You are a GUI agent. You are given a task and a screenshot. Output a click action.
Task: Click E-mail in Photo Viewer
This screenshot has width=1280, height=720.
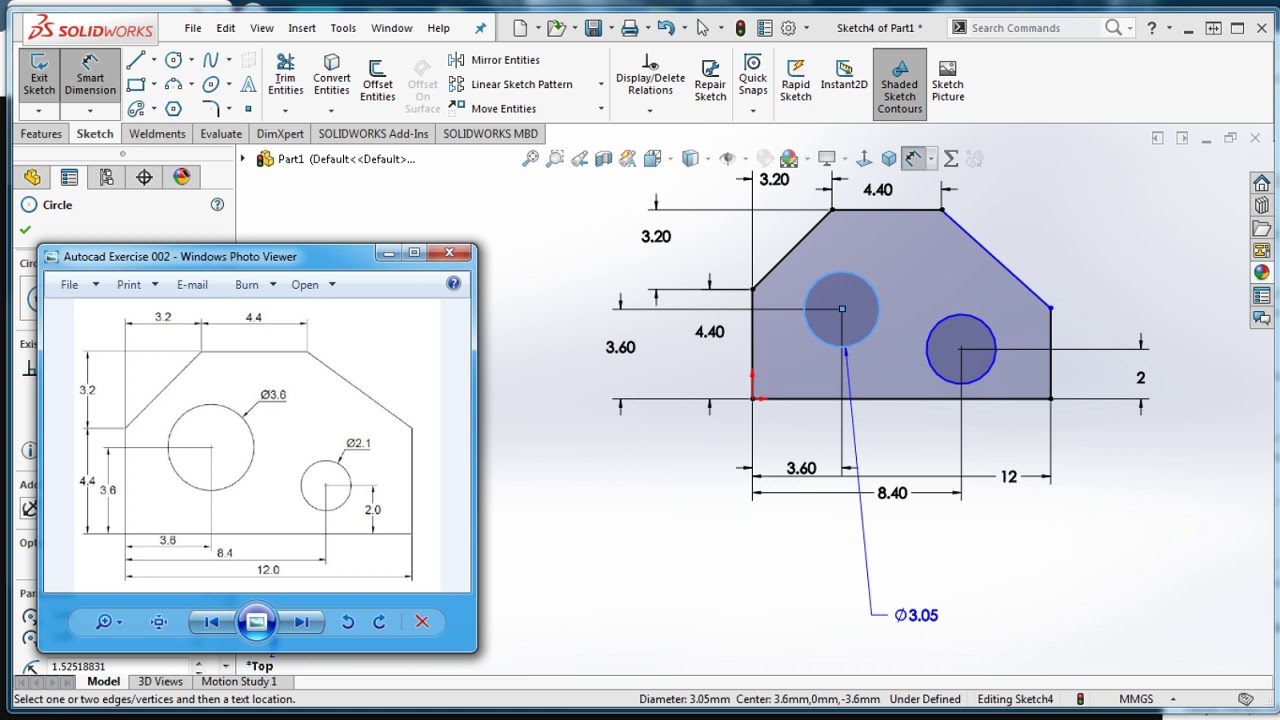(192, 285)
